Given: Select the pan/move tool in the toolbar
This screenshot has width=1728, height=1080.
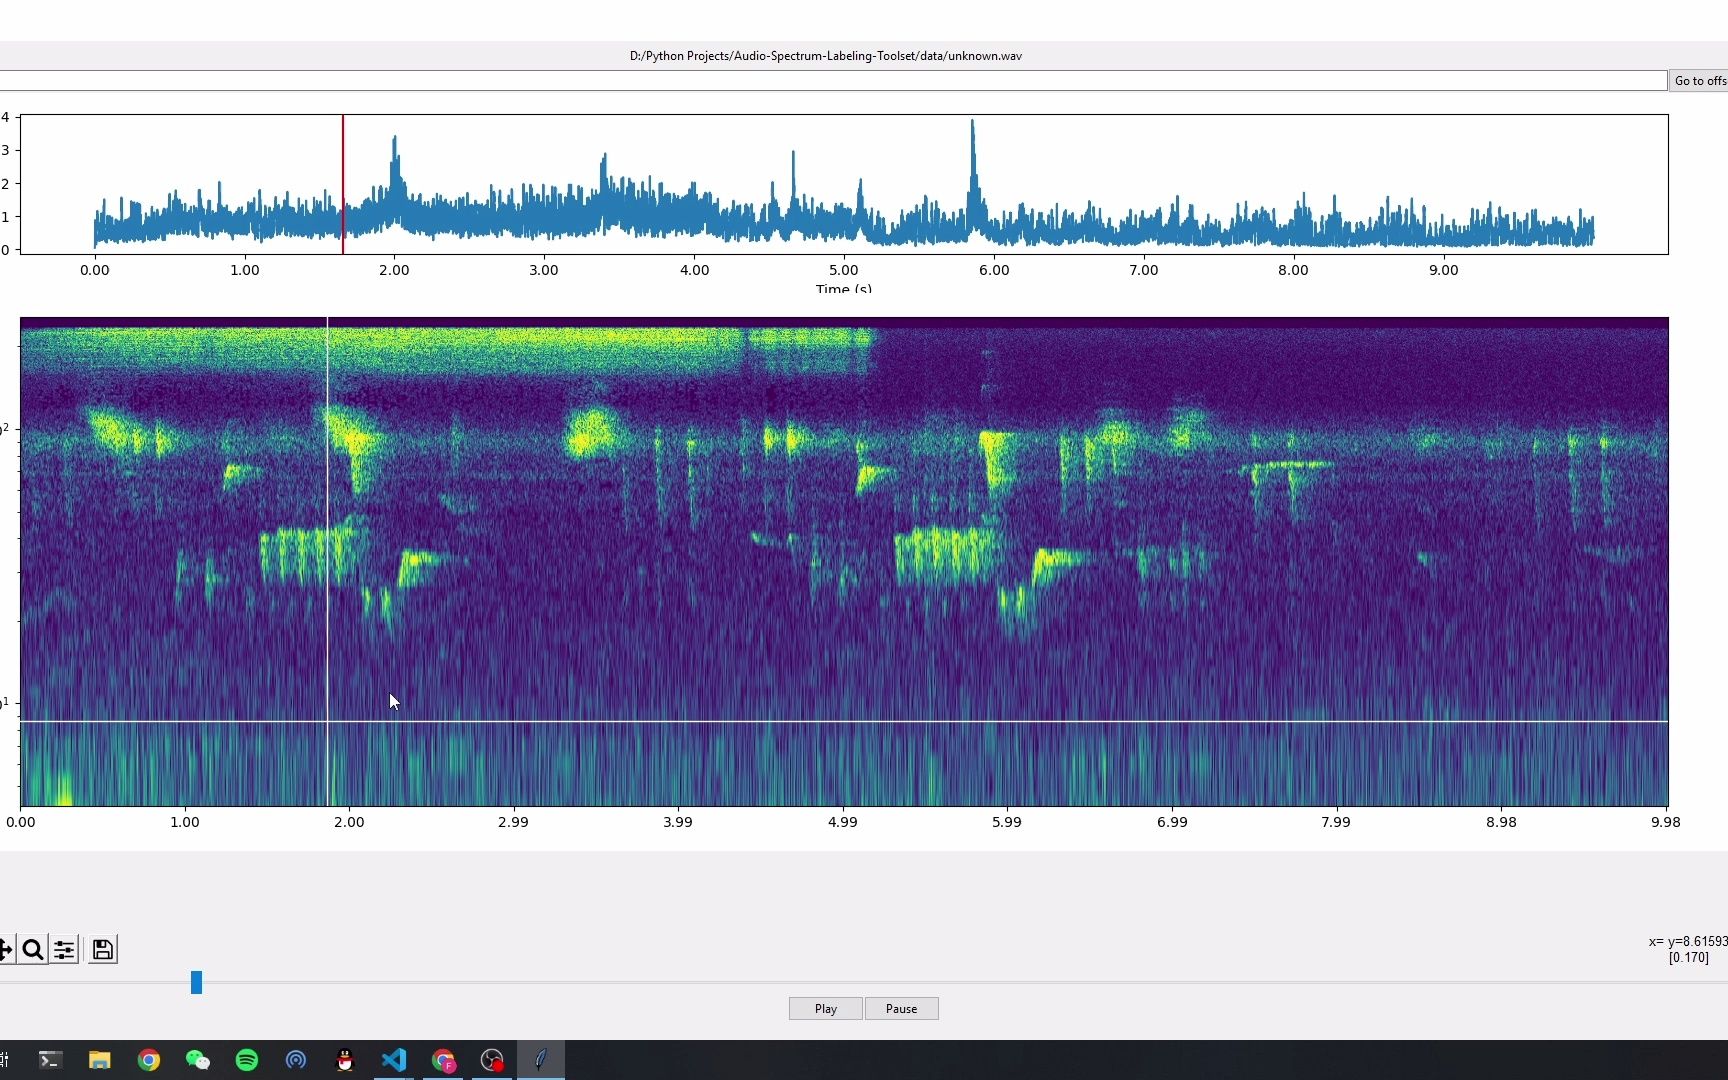Looking at the screenshot, I should coord(5,949).
